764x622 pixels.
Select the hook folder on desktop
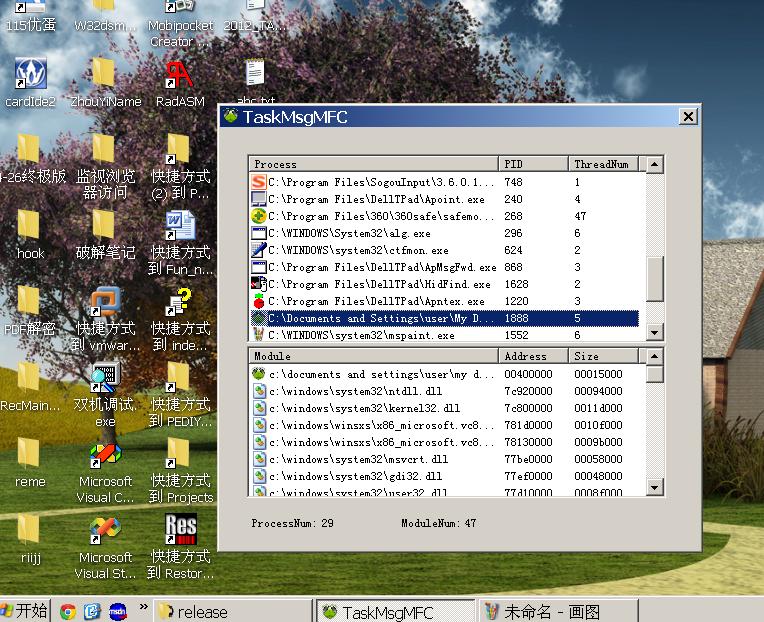point(30,235)
